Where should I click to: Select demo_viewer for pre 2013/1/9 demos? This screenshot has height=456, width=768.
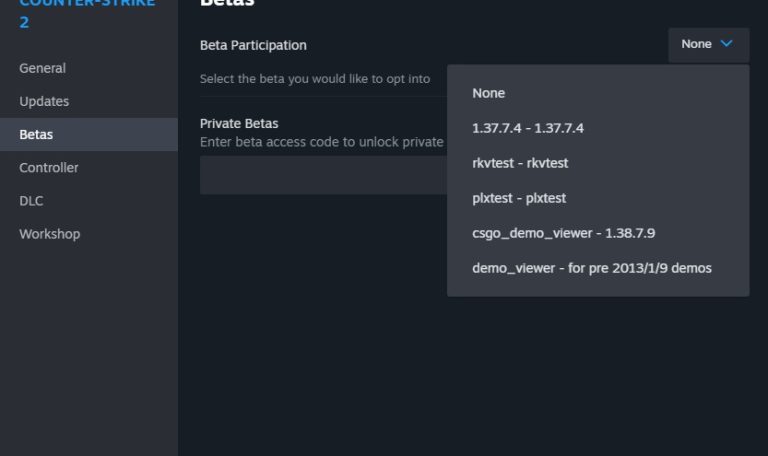click(592, 268)
